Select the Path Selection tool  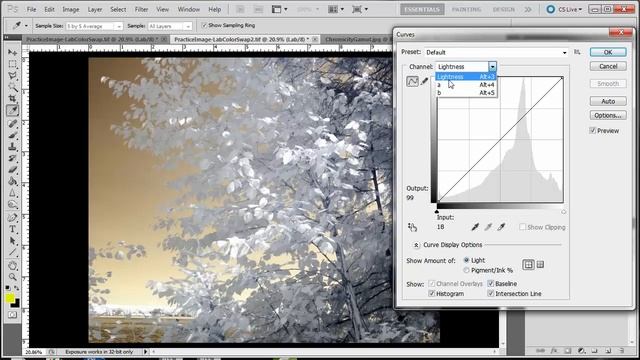click(12, 240)
